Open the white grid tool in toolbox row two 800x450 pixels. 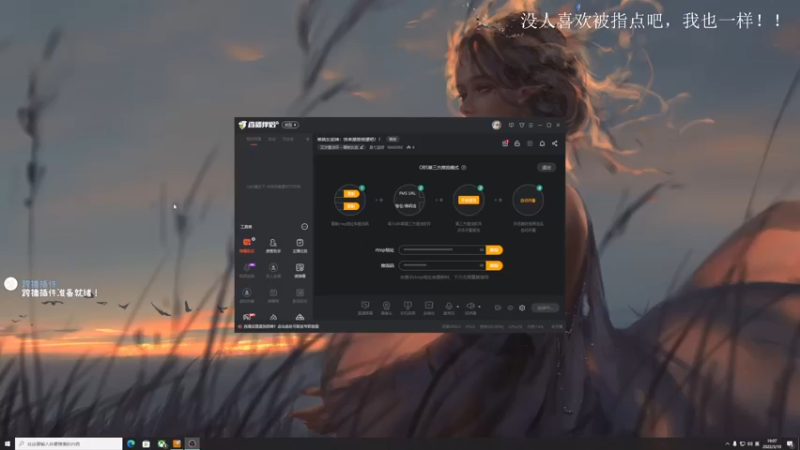pos(299,270)
